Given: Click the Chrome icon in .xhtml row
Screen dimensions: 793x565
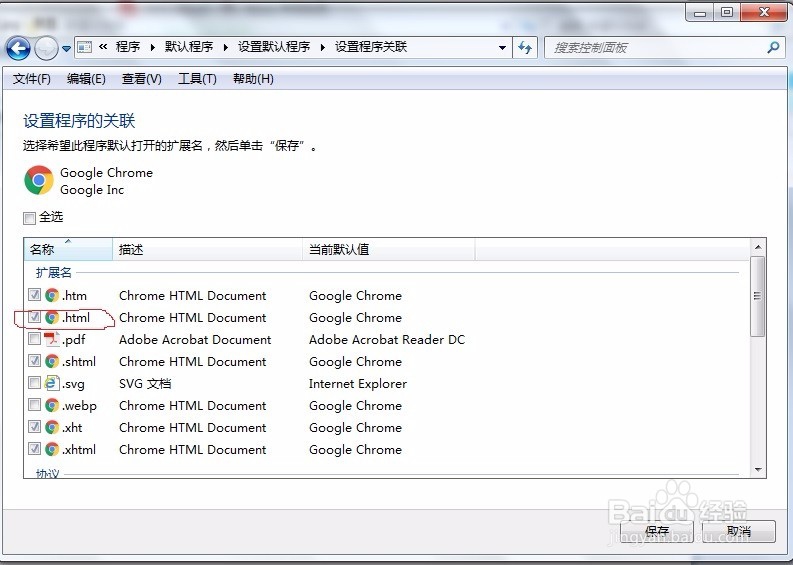Looking at the screenshot, I should 52,449.
